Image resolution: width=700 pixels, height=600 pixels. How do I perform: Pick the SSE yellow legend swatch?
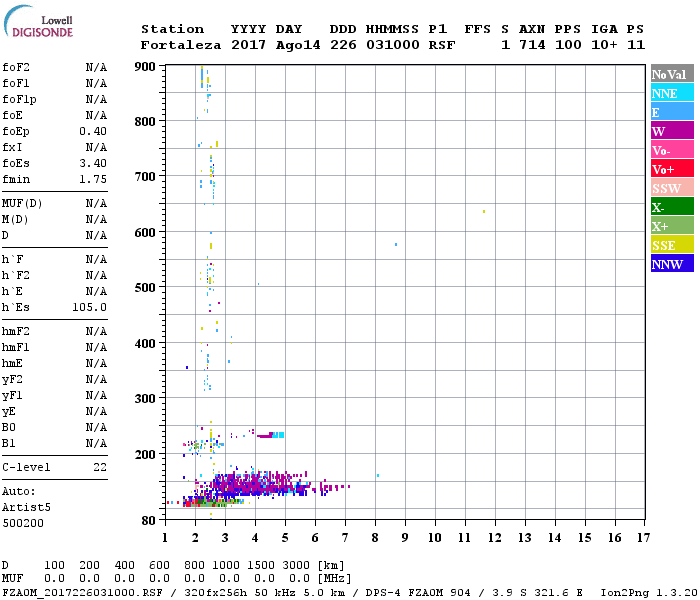[672, 245]
